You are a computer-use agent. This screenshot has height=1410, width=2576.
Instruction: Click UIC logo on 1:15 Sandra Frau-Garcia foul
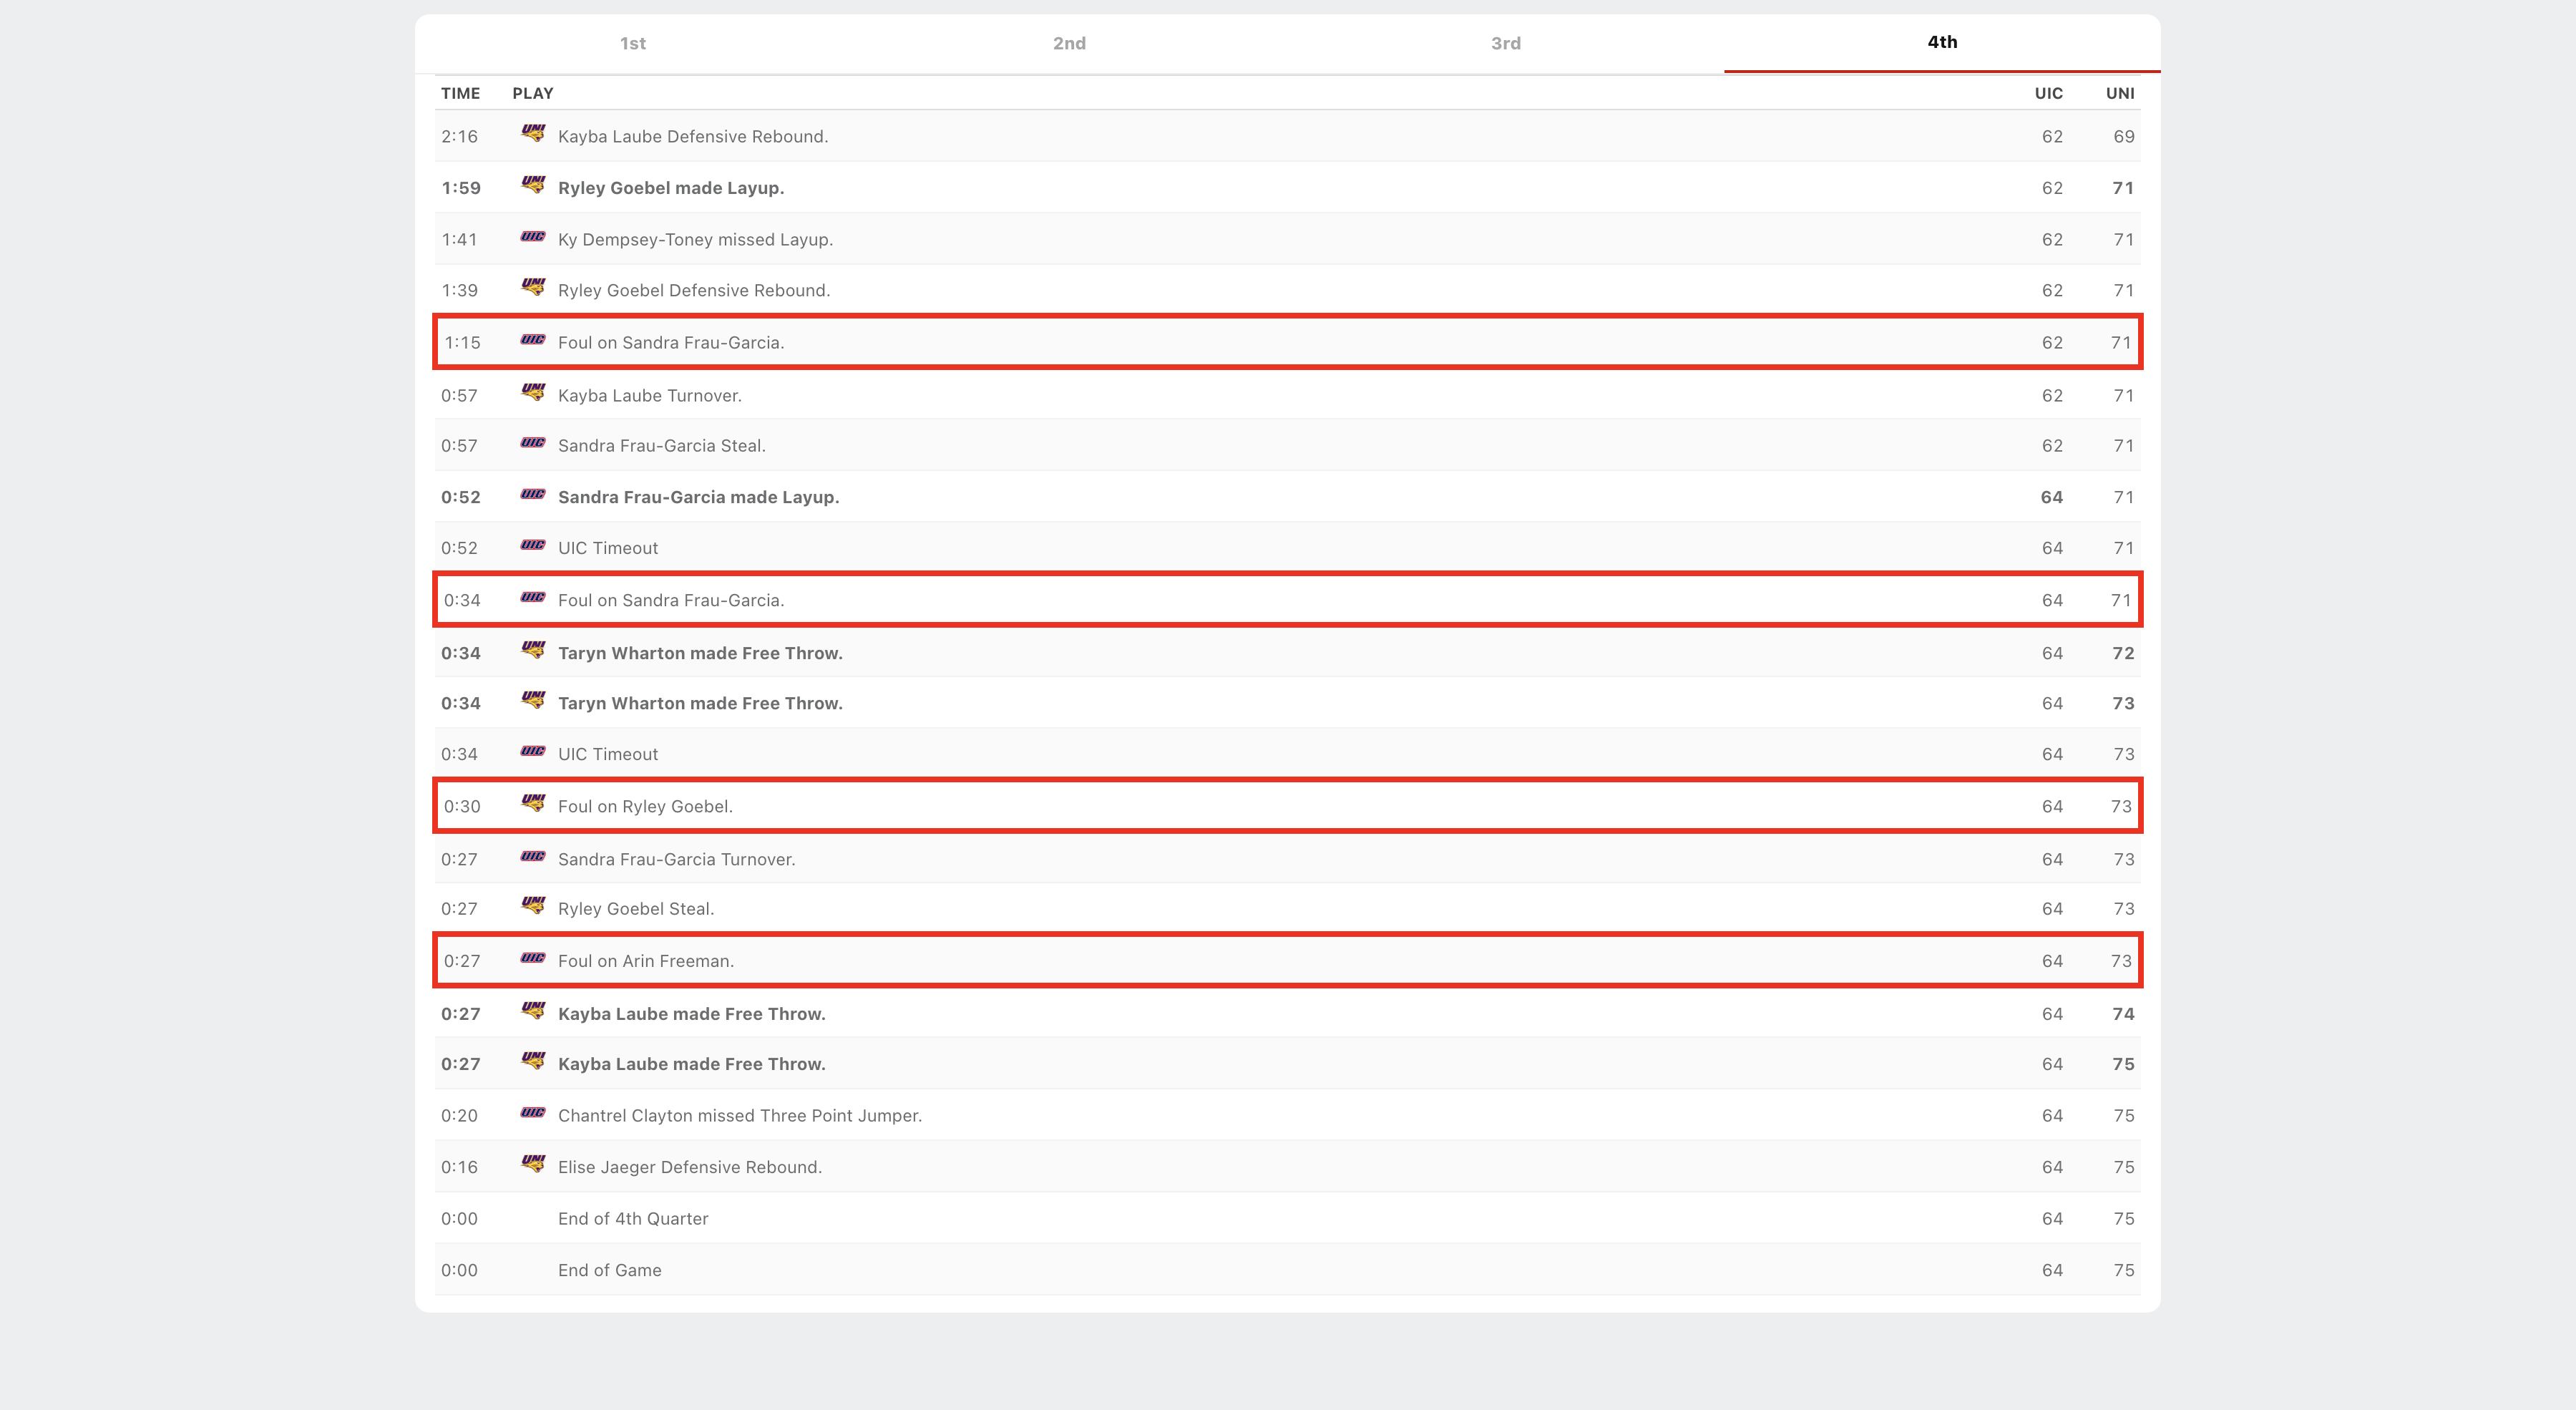pyautogui.click(x=533, y=340)
